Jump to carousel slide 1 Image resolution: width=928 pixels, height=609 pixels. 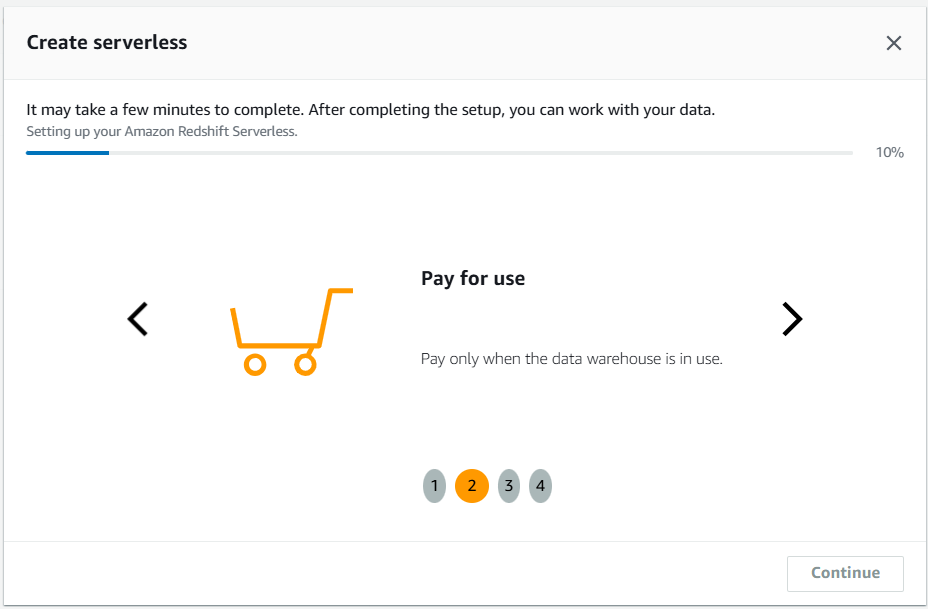434,486
